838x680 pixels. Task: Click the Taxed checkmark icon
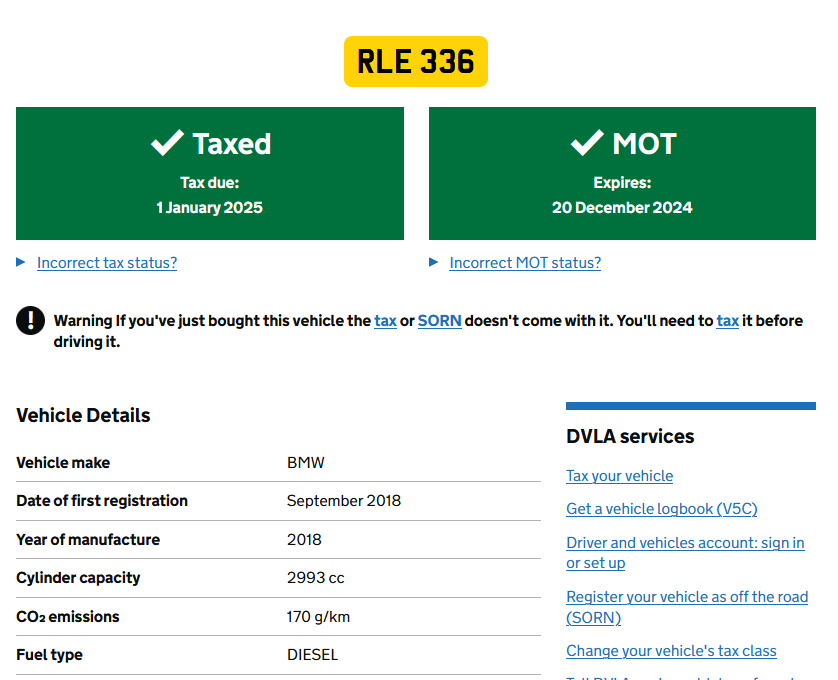(166, 143)
